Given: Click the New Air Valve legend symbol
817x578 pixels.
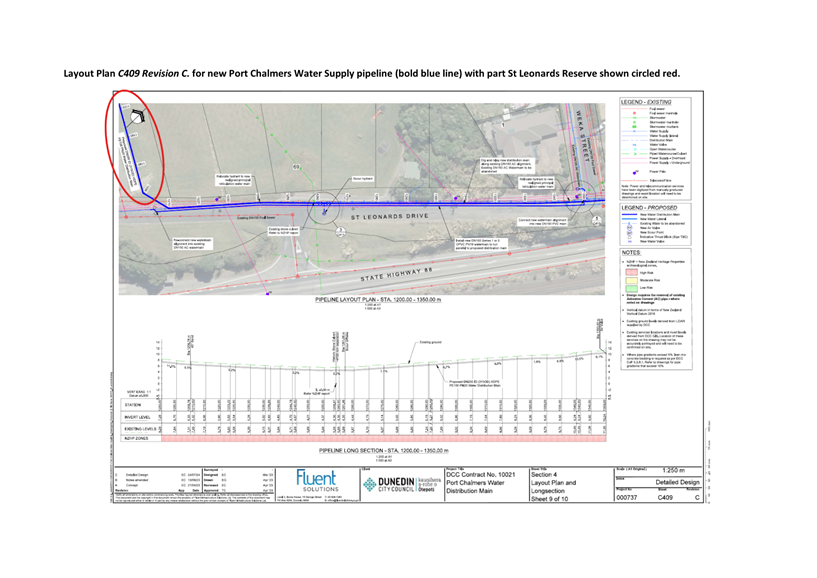Looking at the screenshot, I should pos(629,228).
